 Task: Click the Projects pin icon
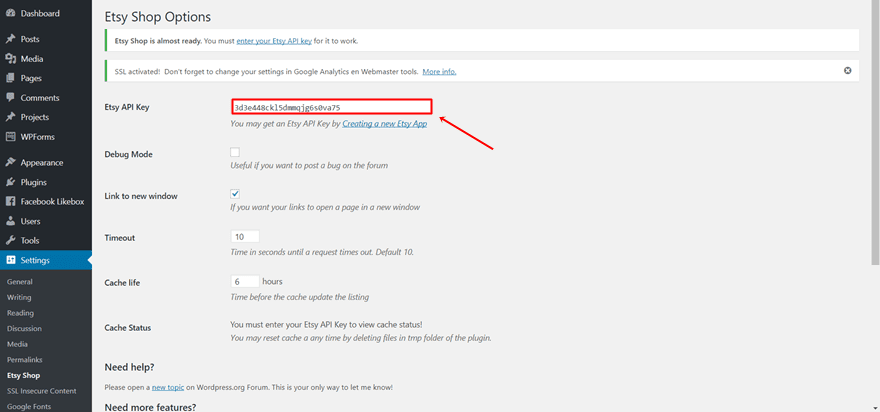point(10,117)
